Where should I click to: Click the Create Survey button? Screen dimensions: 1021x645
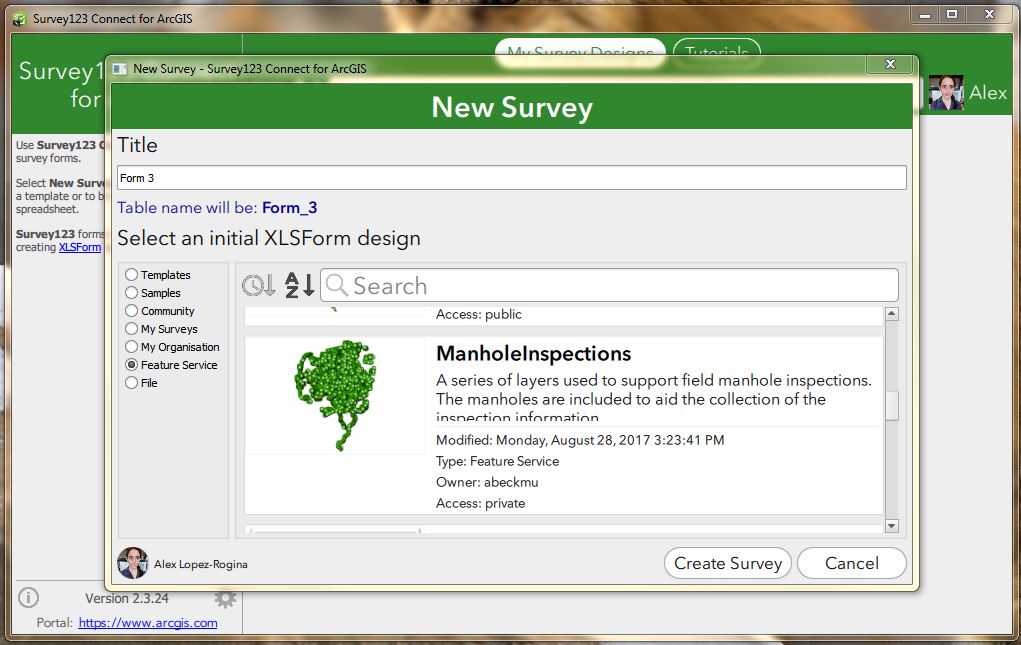[x=727, y=563]
